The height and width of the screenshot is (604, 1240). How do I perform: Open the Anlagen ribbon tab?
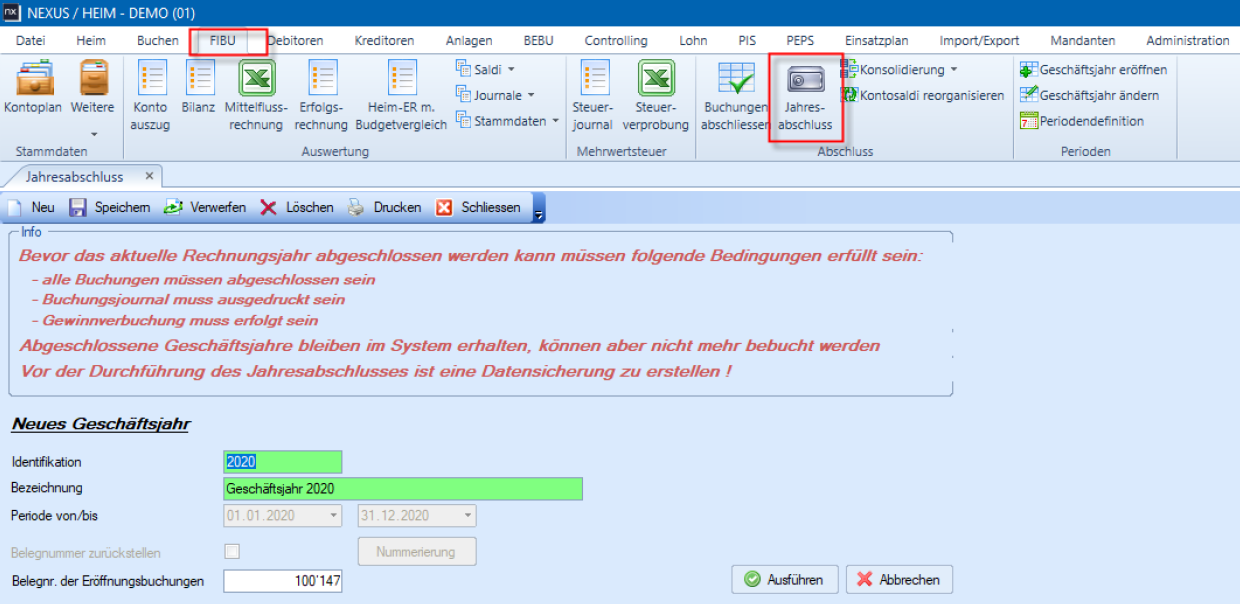pyautogui.click(x=469, y=41)
